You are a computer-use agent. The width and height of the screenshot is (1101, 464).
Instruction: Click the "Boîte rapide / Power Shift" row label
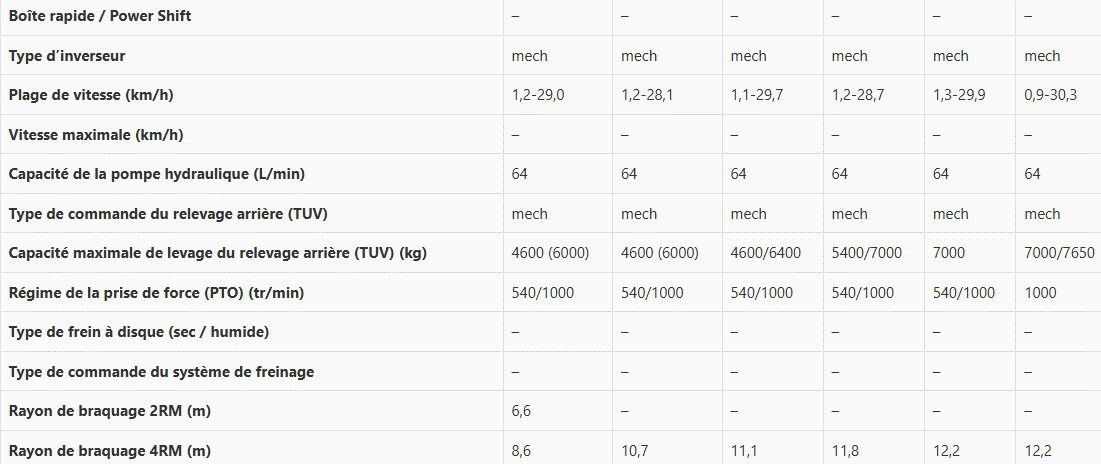[100, 16]
